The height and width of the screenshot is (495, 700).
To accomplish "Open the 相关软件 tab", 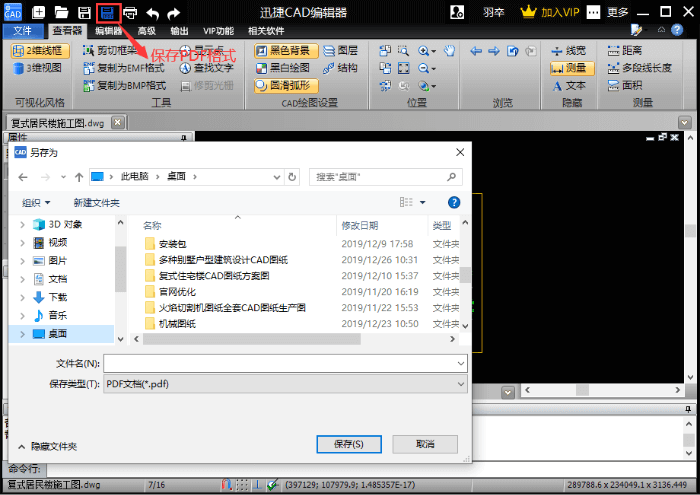I will [x=266, y=31].
